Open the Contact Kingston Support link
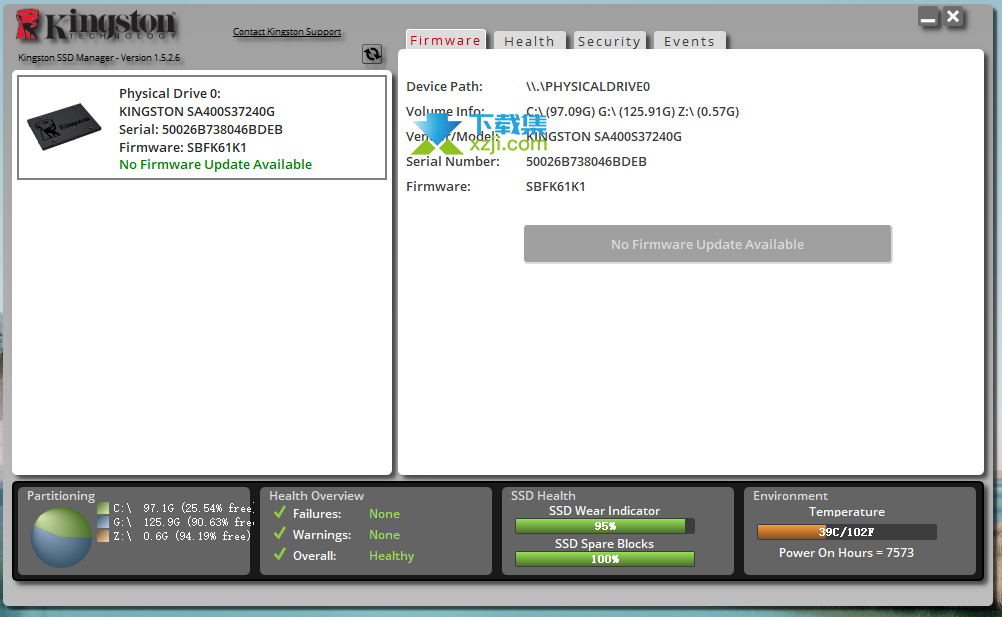Image resolution: width=1002 pixels, height=617 pixels. click(x=287, y=32)
